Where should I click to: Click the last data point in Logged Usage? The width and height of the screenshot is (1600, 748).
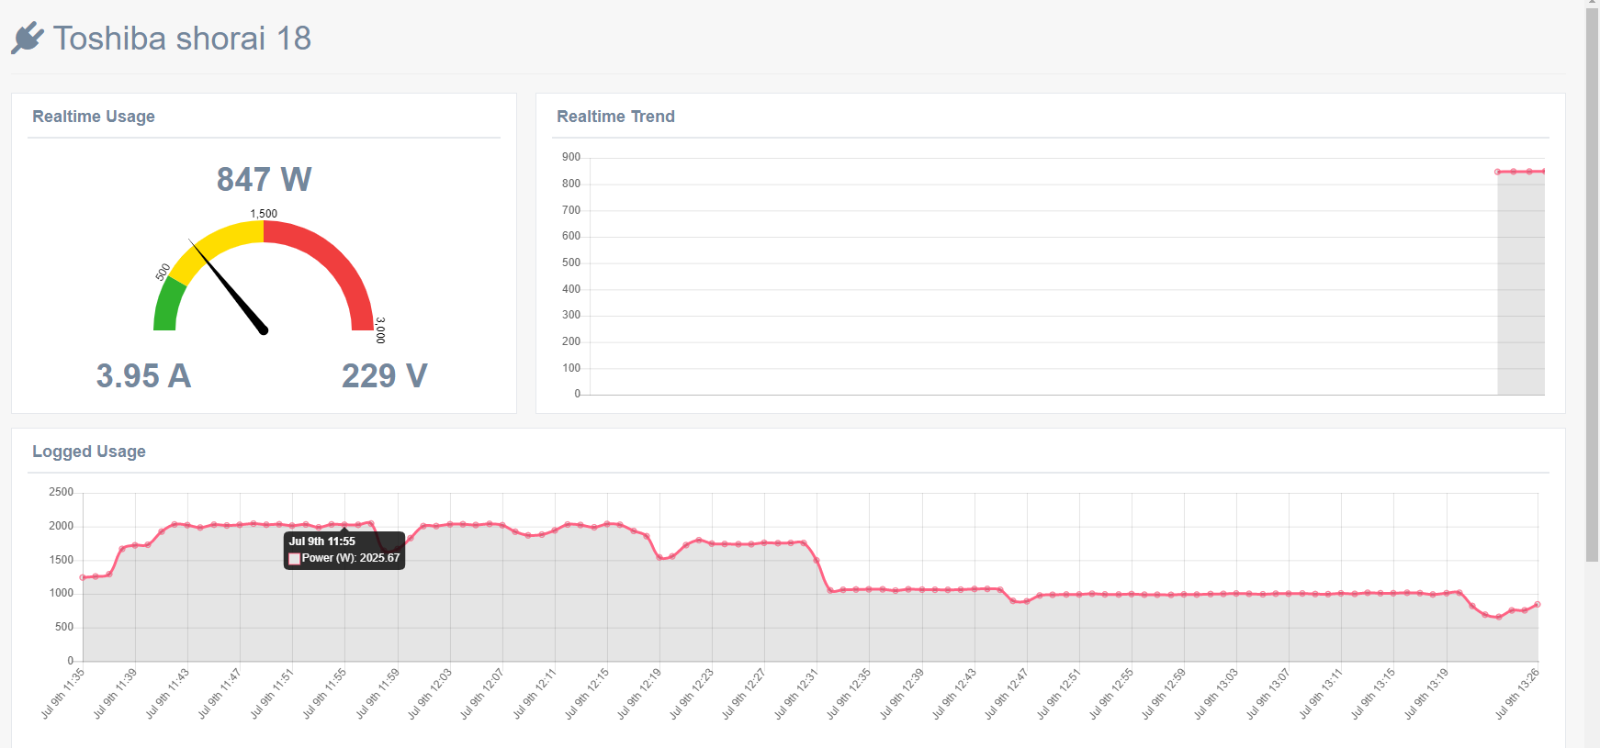click(1537, 604)
